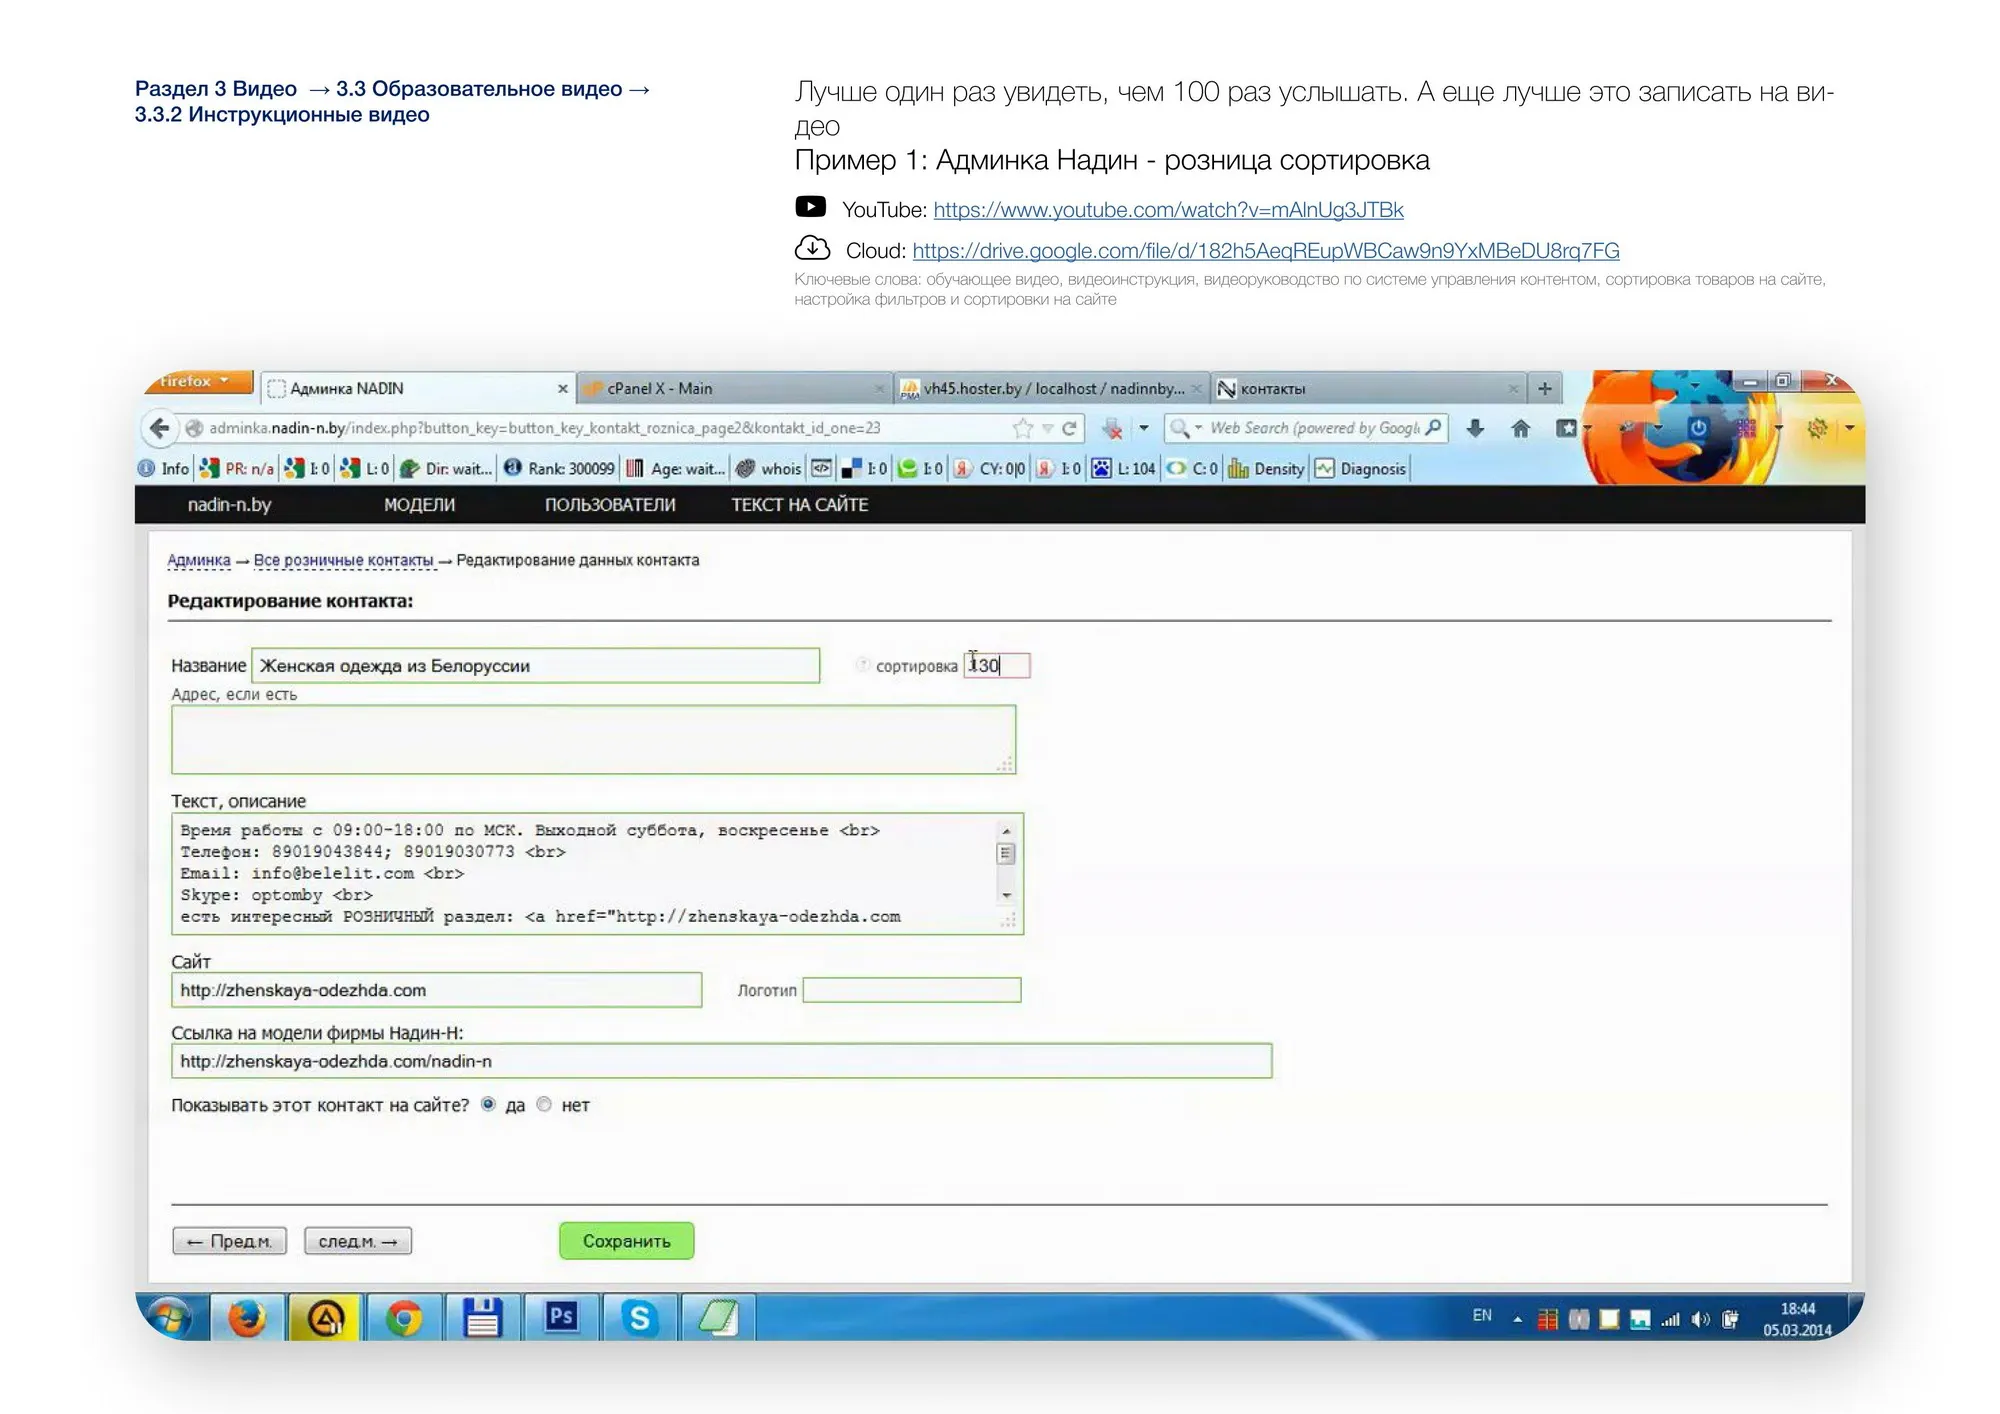Open Photoshop from the taskbar
This screenshot has width=2000, height=1414.
[x=560, y=1318]
